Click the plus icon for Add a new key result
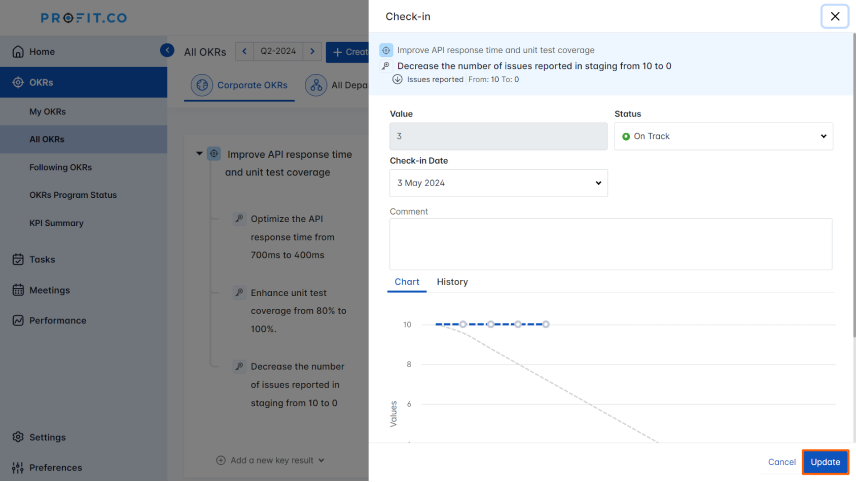The image size is (856, 482). point(221,460)
